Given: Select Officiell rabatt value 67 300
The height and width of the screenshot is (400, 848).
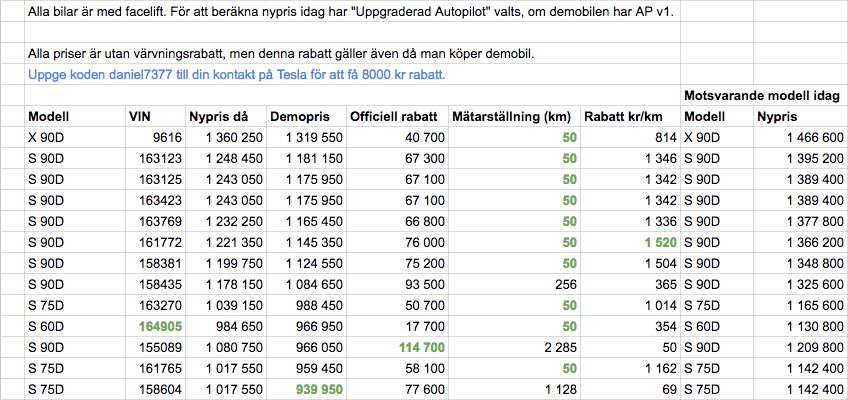Looking at the screenshot, I should pyautogui.click(x=398, y=159).
